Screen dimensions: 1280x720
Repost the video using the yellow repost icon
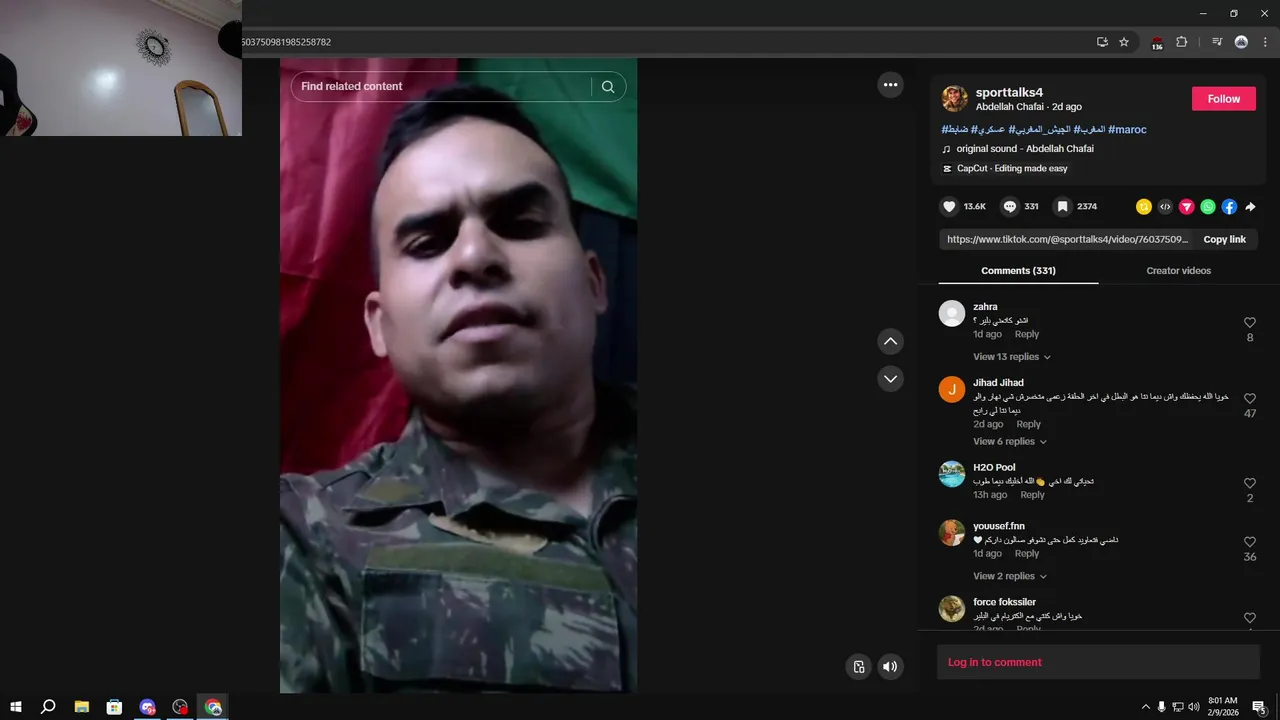tap(1144, 207)
